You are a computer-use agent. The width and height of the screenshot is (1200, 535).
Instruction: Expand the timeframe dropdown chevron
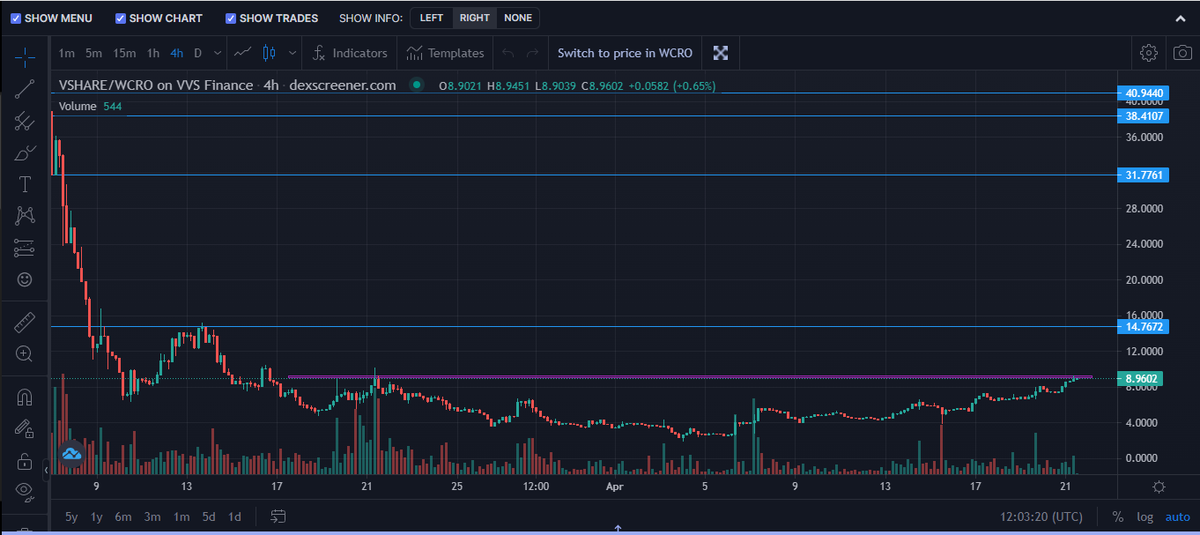click(218, 53)
